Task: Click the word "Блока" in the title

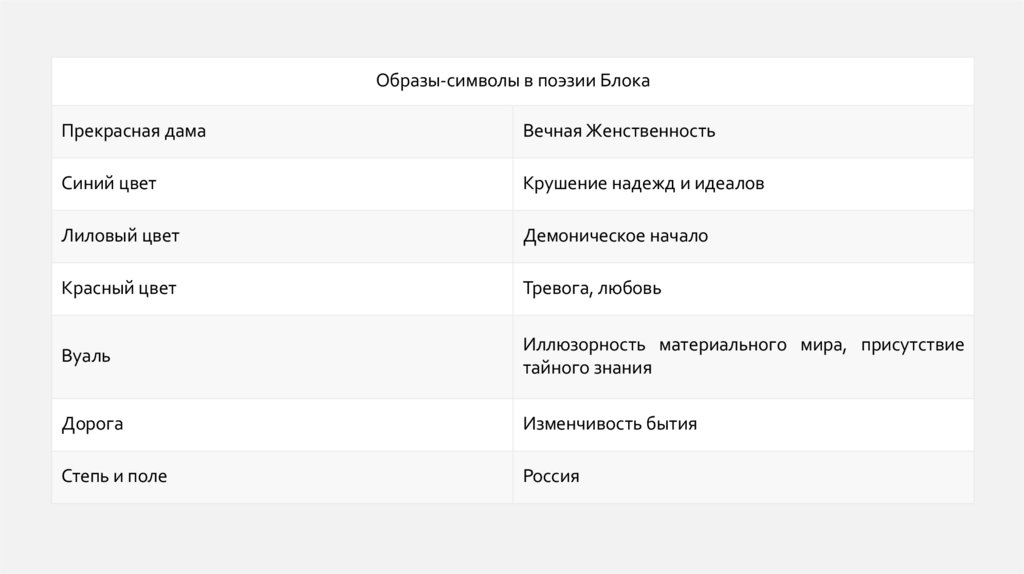Action: (625, 81)
